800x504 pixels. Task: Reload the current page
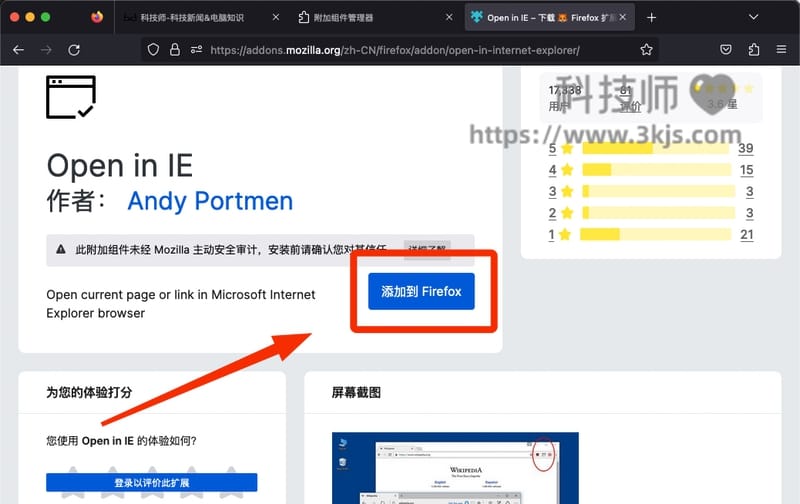74,49
